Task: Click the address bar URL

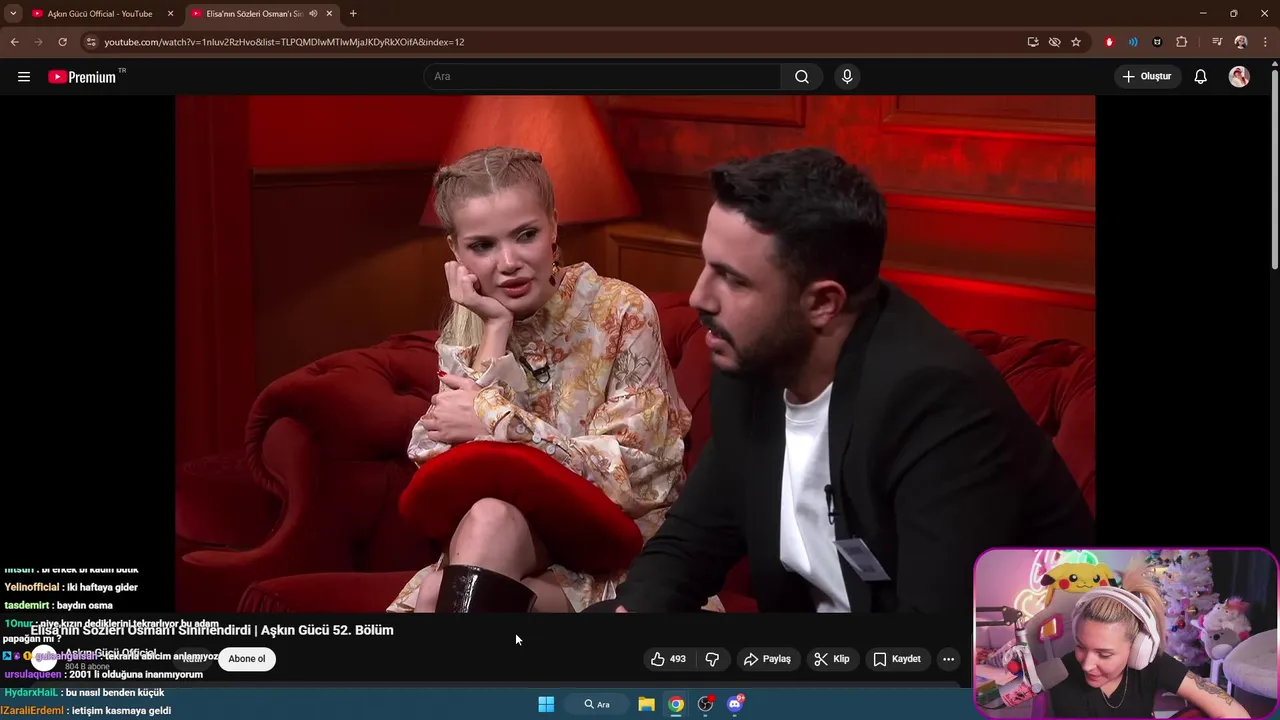Action: click(x=284, y=42)
